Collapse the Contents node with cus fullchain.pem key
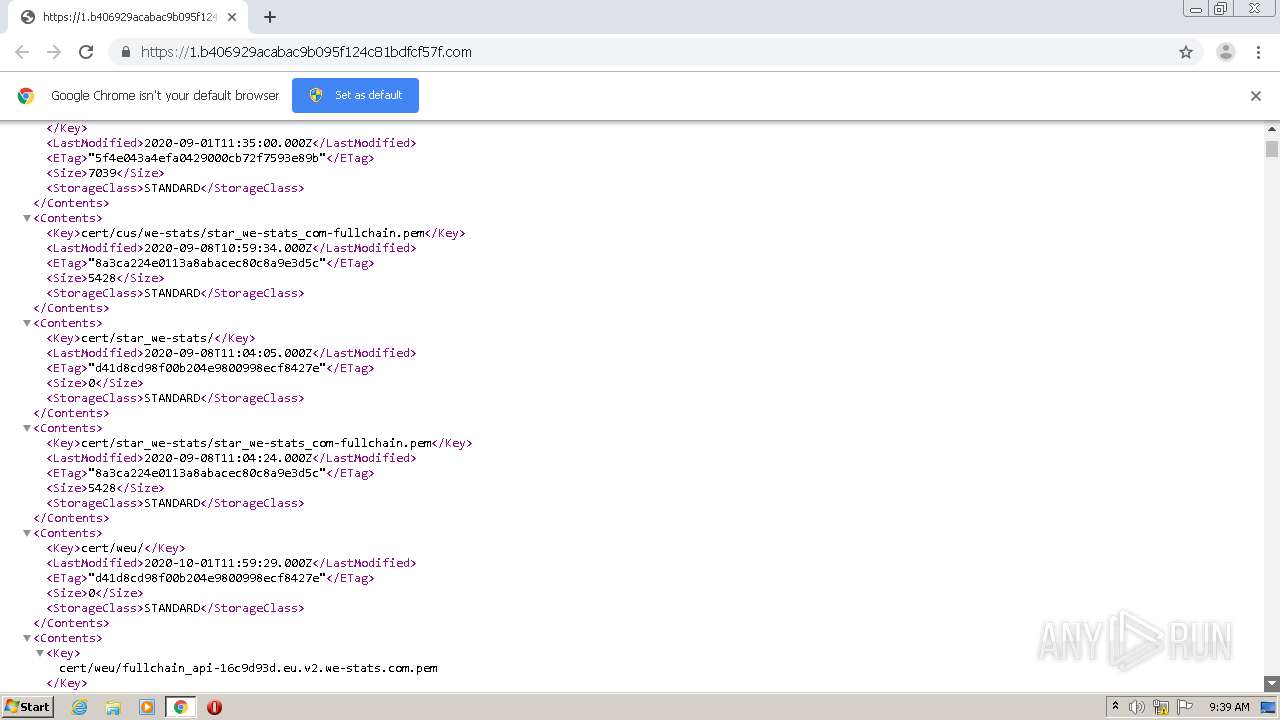The width and height of the screenshot is (1280, 720). click(x=27, y=218)
